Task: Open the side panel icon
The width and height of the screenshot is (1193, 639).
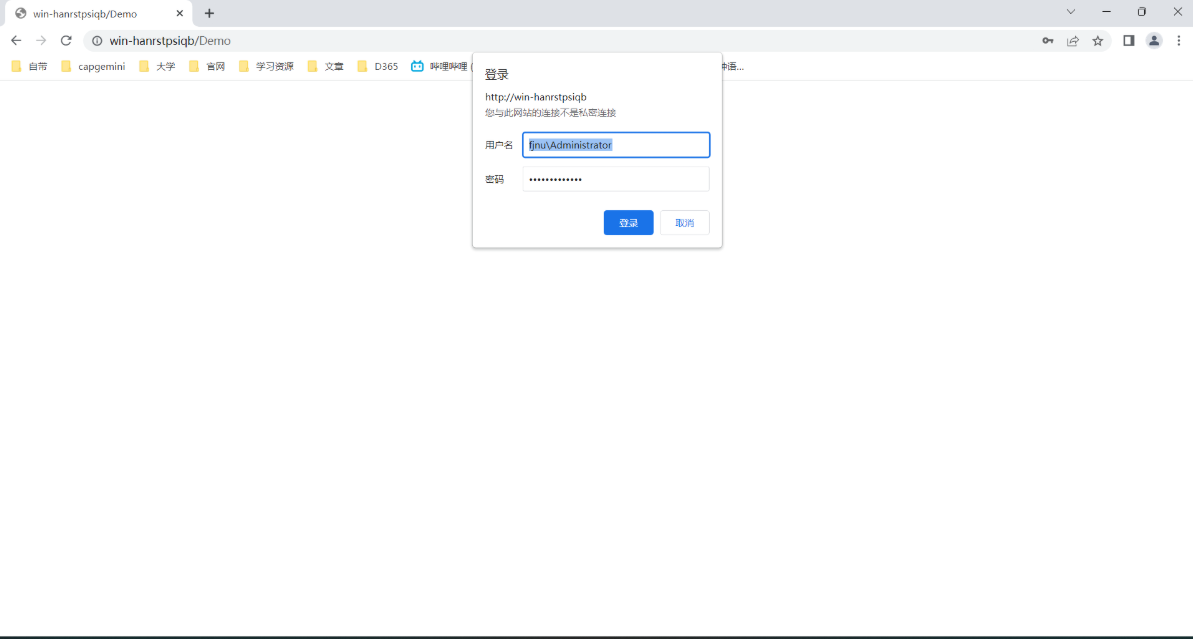Action: click(1129, 41)
